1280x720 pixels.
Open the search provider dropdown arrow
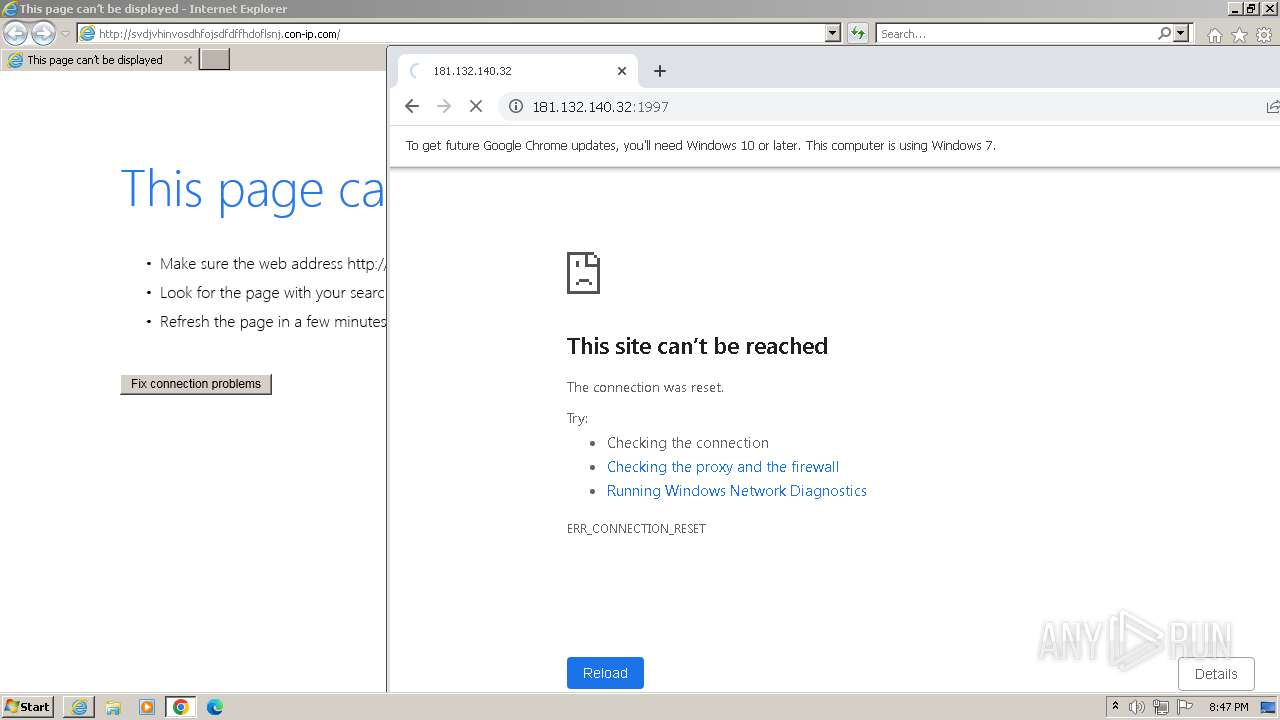click(x=1181, y=33)
